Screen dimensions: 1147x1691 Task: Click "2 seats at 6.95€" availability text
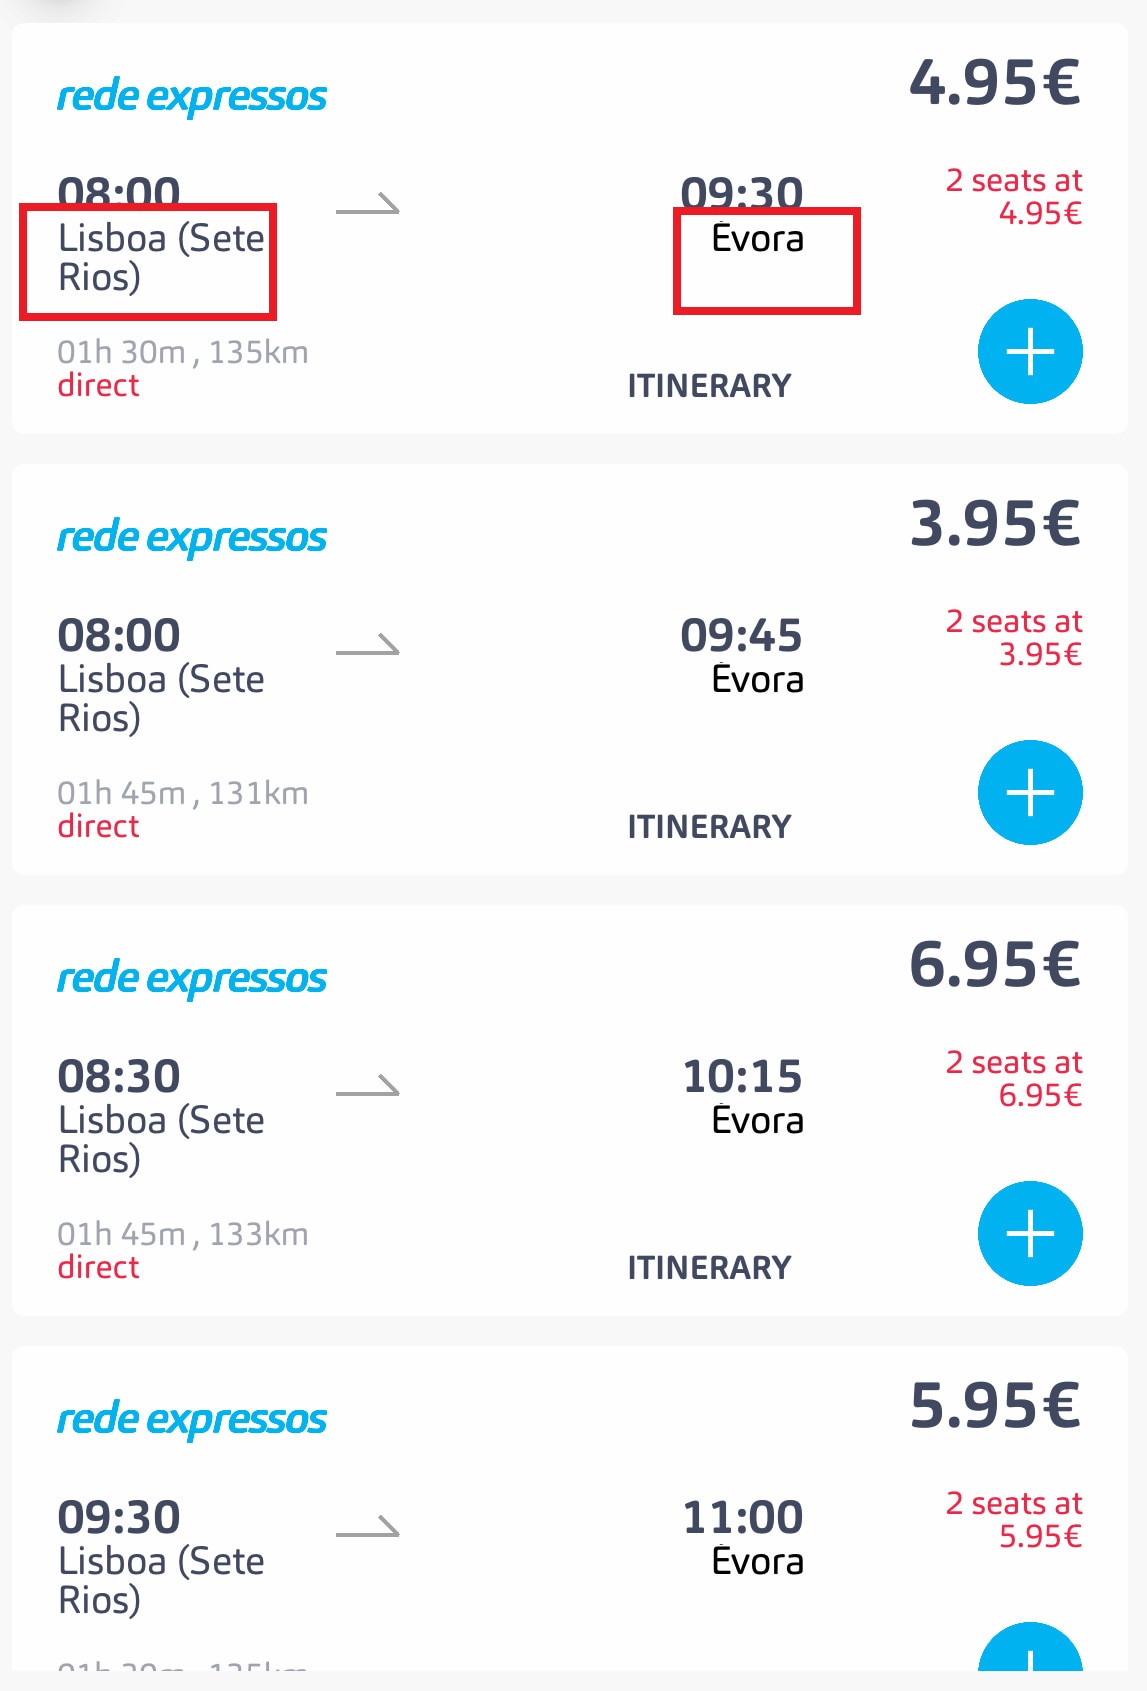click(1014, 1078)
